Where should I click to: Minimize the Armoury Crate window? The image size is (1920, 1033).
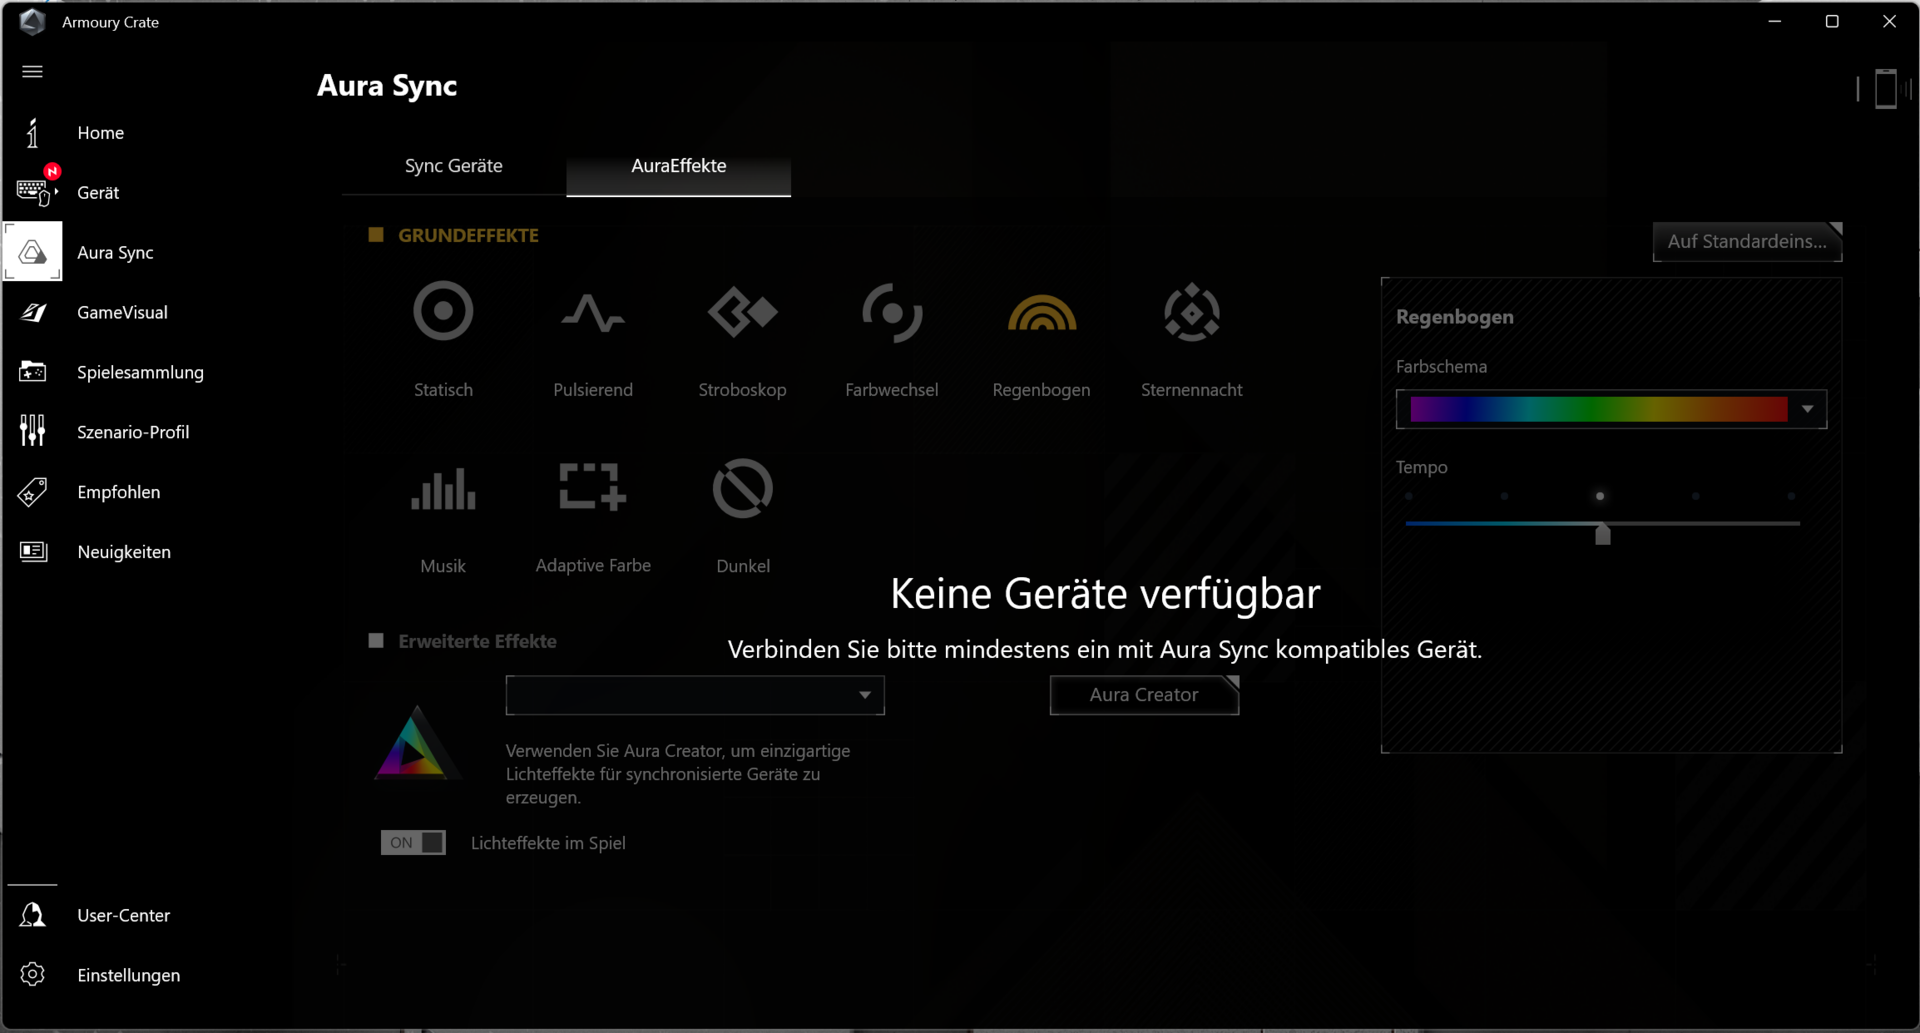[1775, 21]
